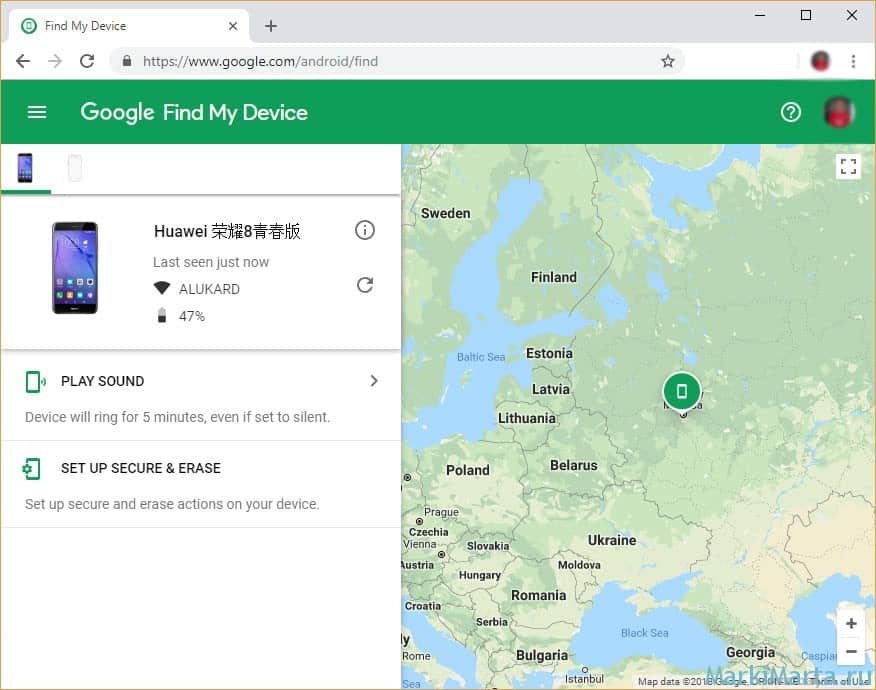Screen dimensions: 876x690
Task: Open the device info icon
Action: click(365, 231)
